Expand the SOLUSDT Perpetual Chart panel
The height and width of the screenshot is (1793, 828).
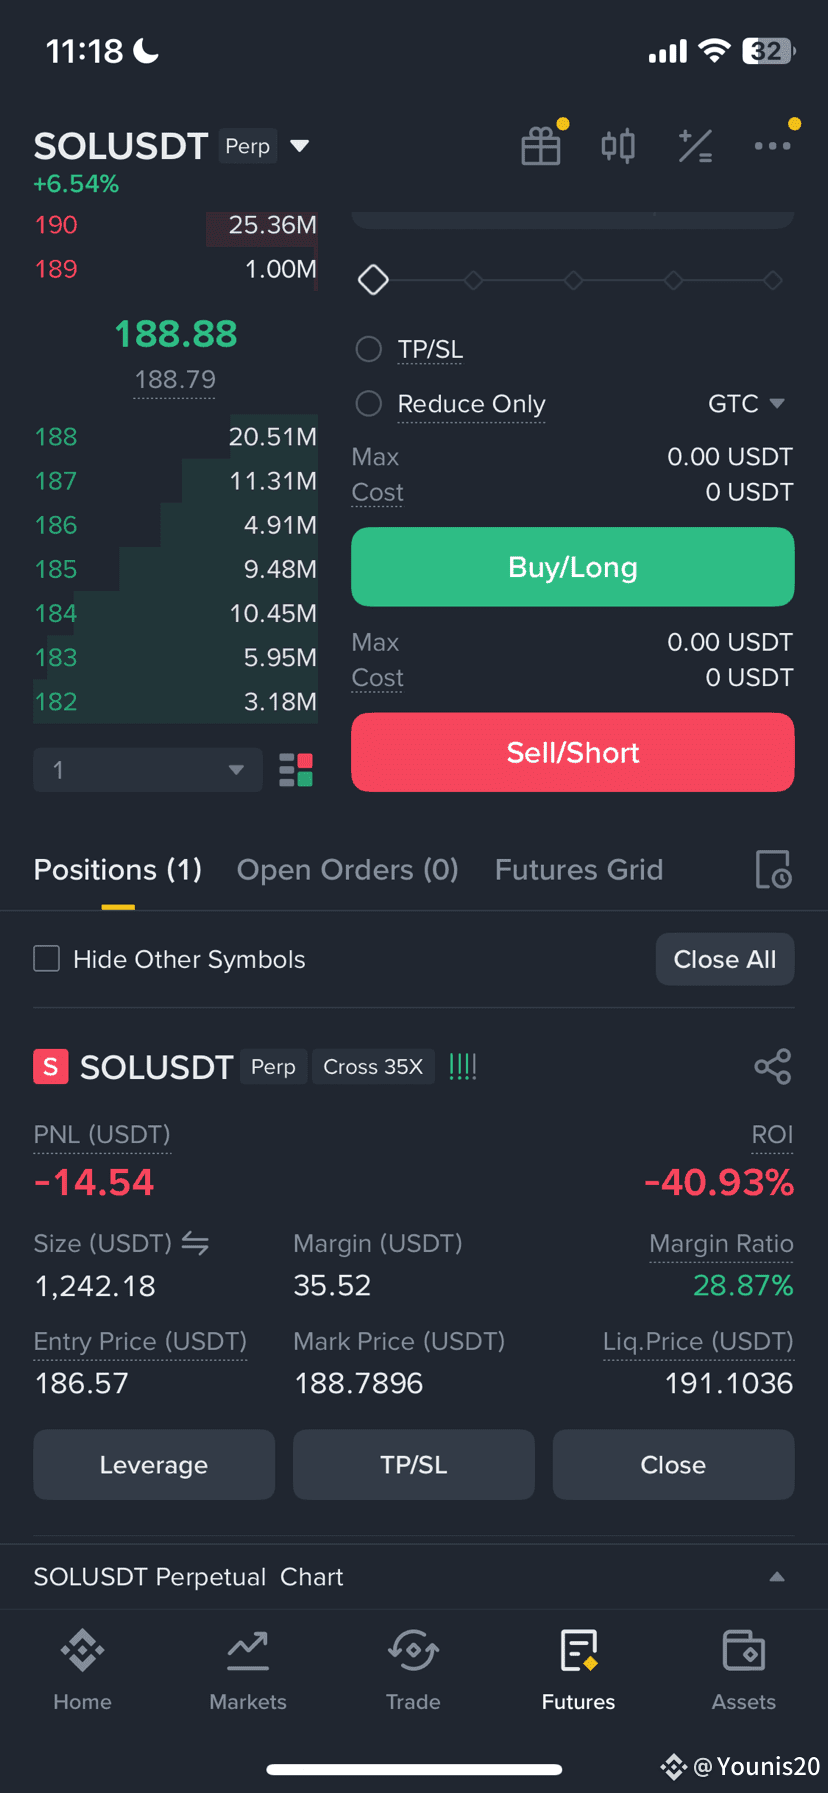pos(777,1577)
